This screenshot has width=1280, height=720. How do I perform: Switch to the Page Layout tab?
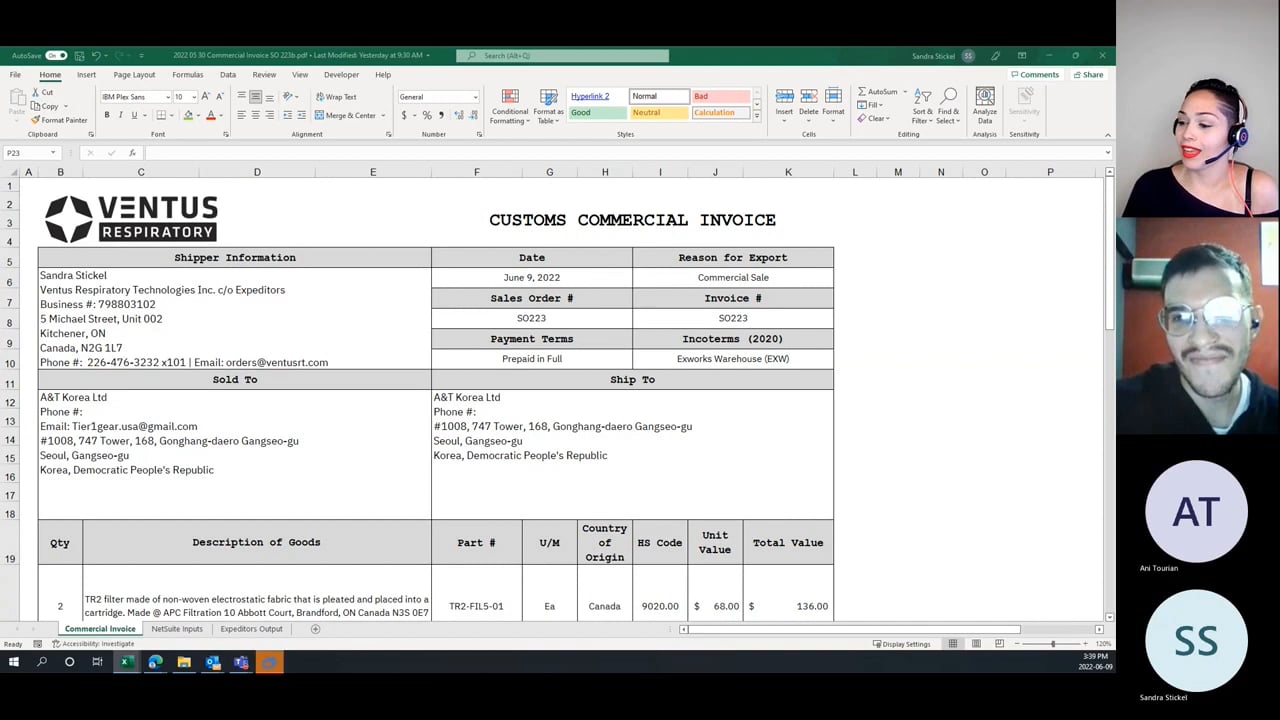click(134, 75)
